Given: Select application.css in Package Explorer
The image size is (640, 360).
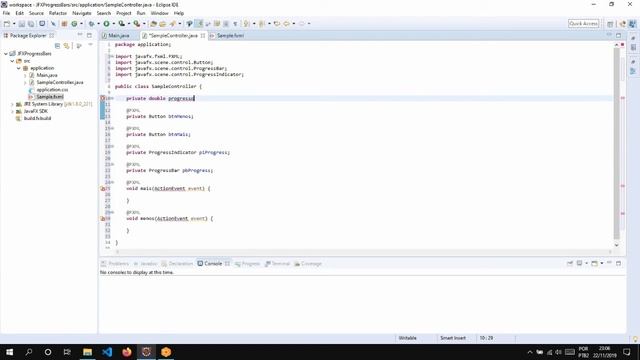Looking at the screenshot, I should [x=52, y=89].
